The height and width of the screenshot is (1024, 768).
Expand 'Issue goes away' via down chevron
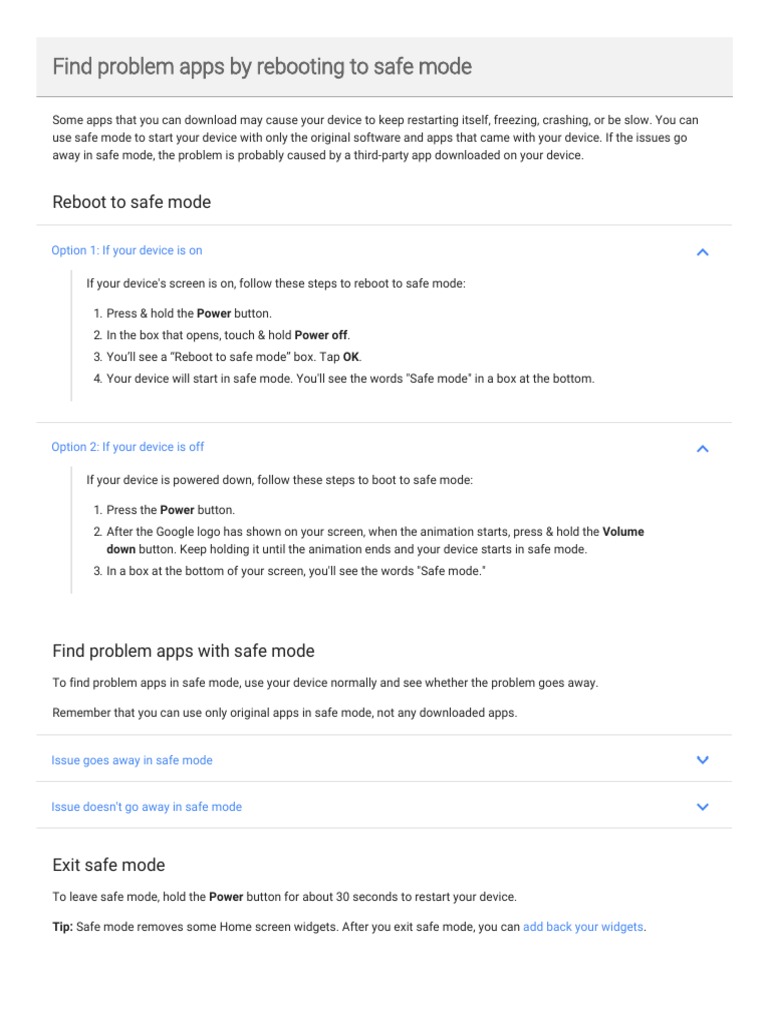[x=702, y=760]
